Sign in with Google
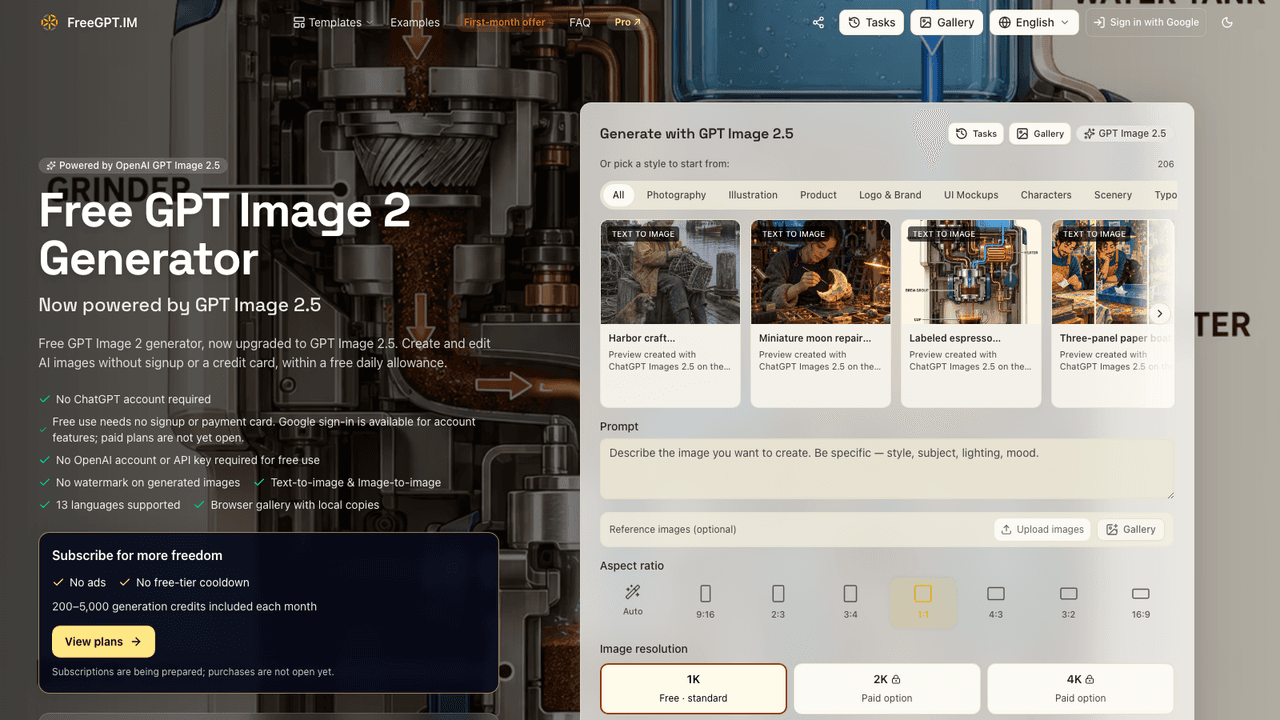1280x720 pixels. click(1146, 22)
